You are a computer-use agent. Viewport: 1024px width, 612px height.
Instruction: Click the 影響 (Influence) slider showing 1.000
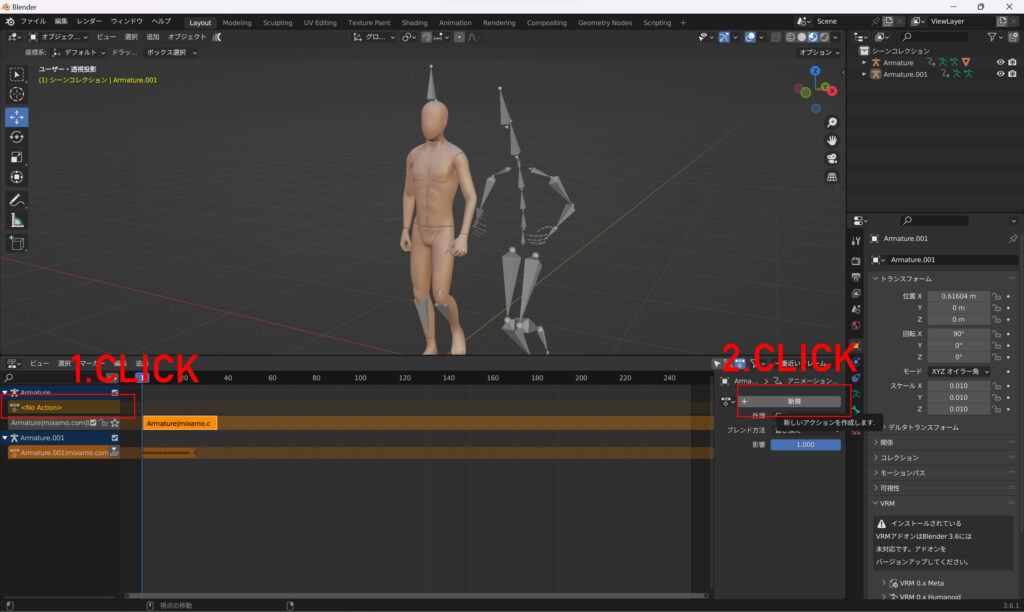click(805, 444)
